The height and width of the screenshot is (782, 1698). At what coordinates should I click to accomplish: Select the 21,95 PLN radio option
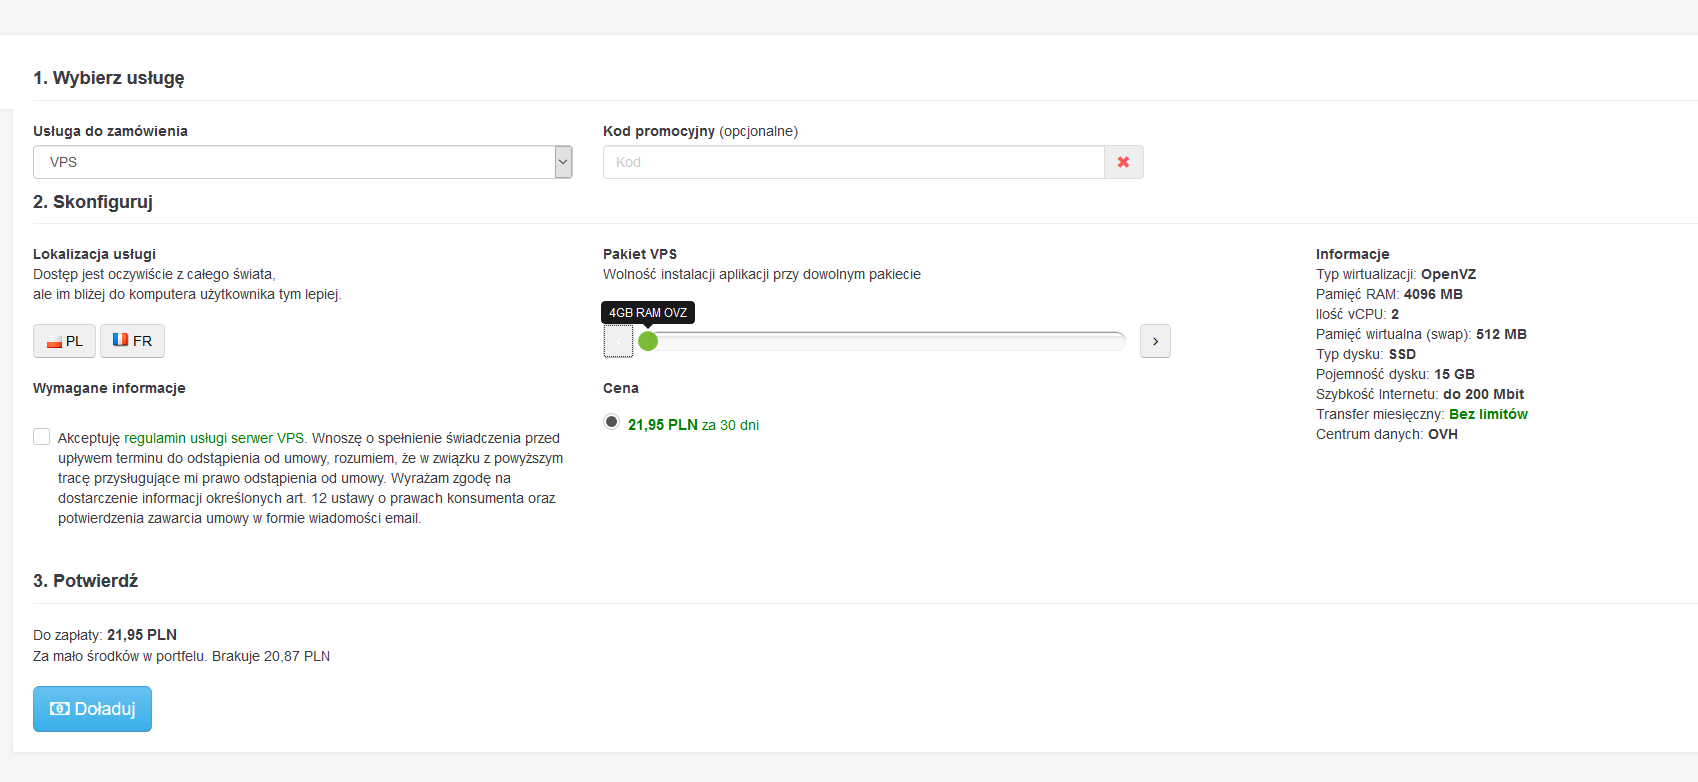[x=611, y=422]
